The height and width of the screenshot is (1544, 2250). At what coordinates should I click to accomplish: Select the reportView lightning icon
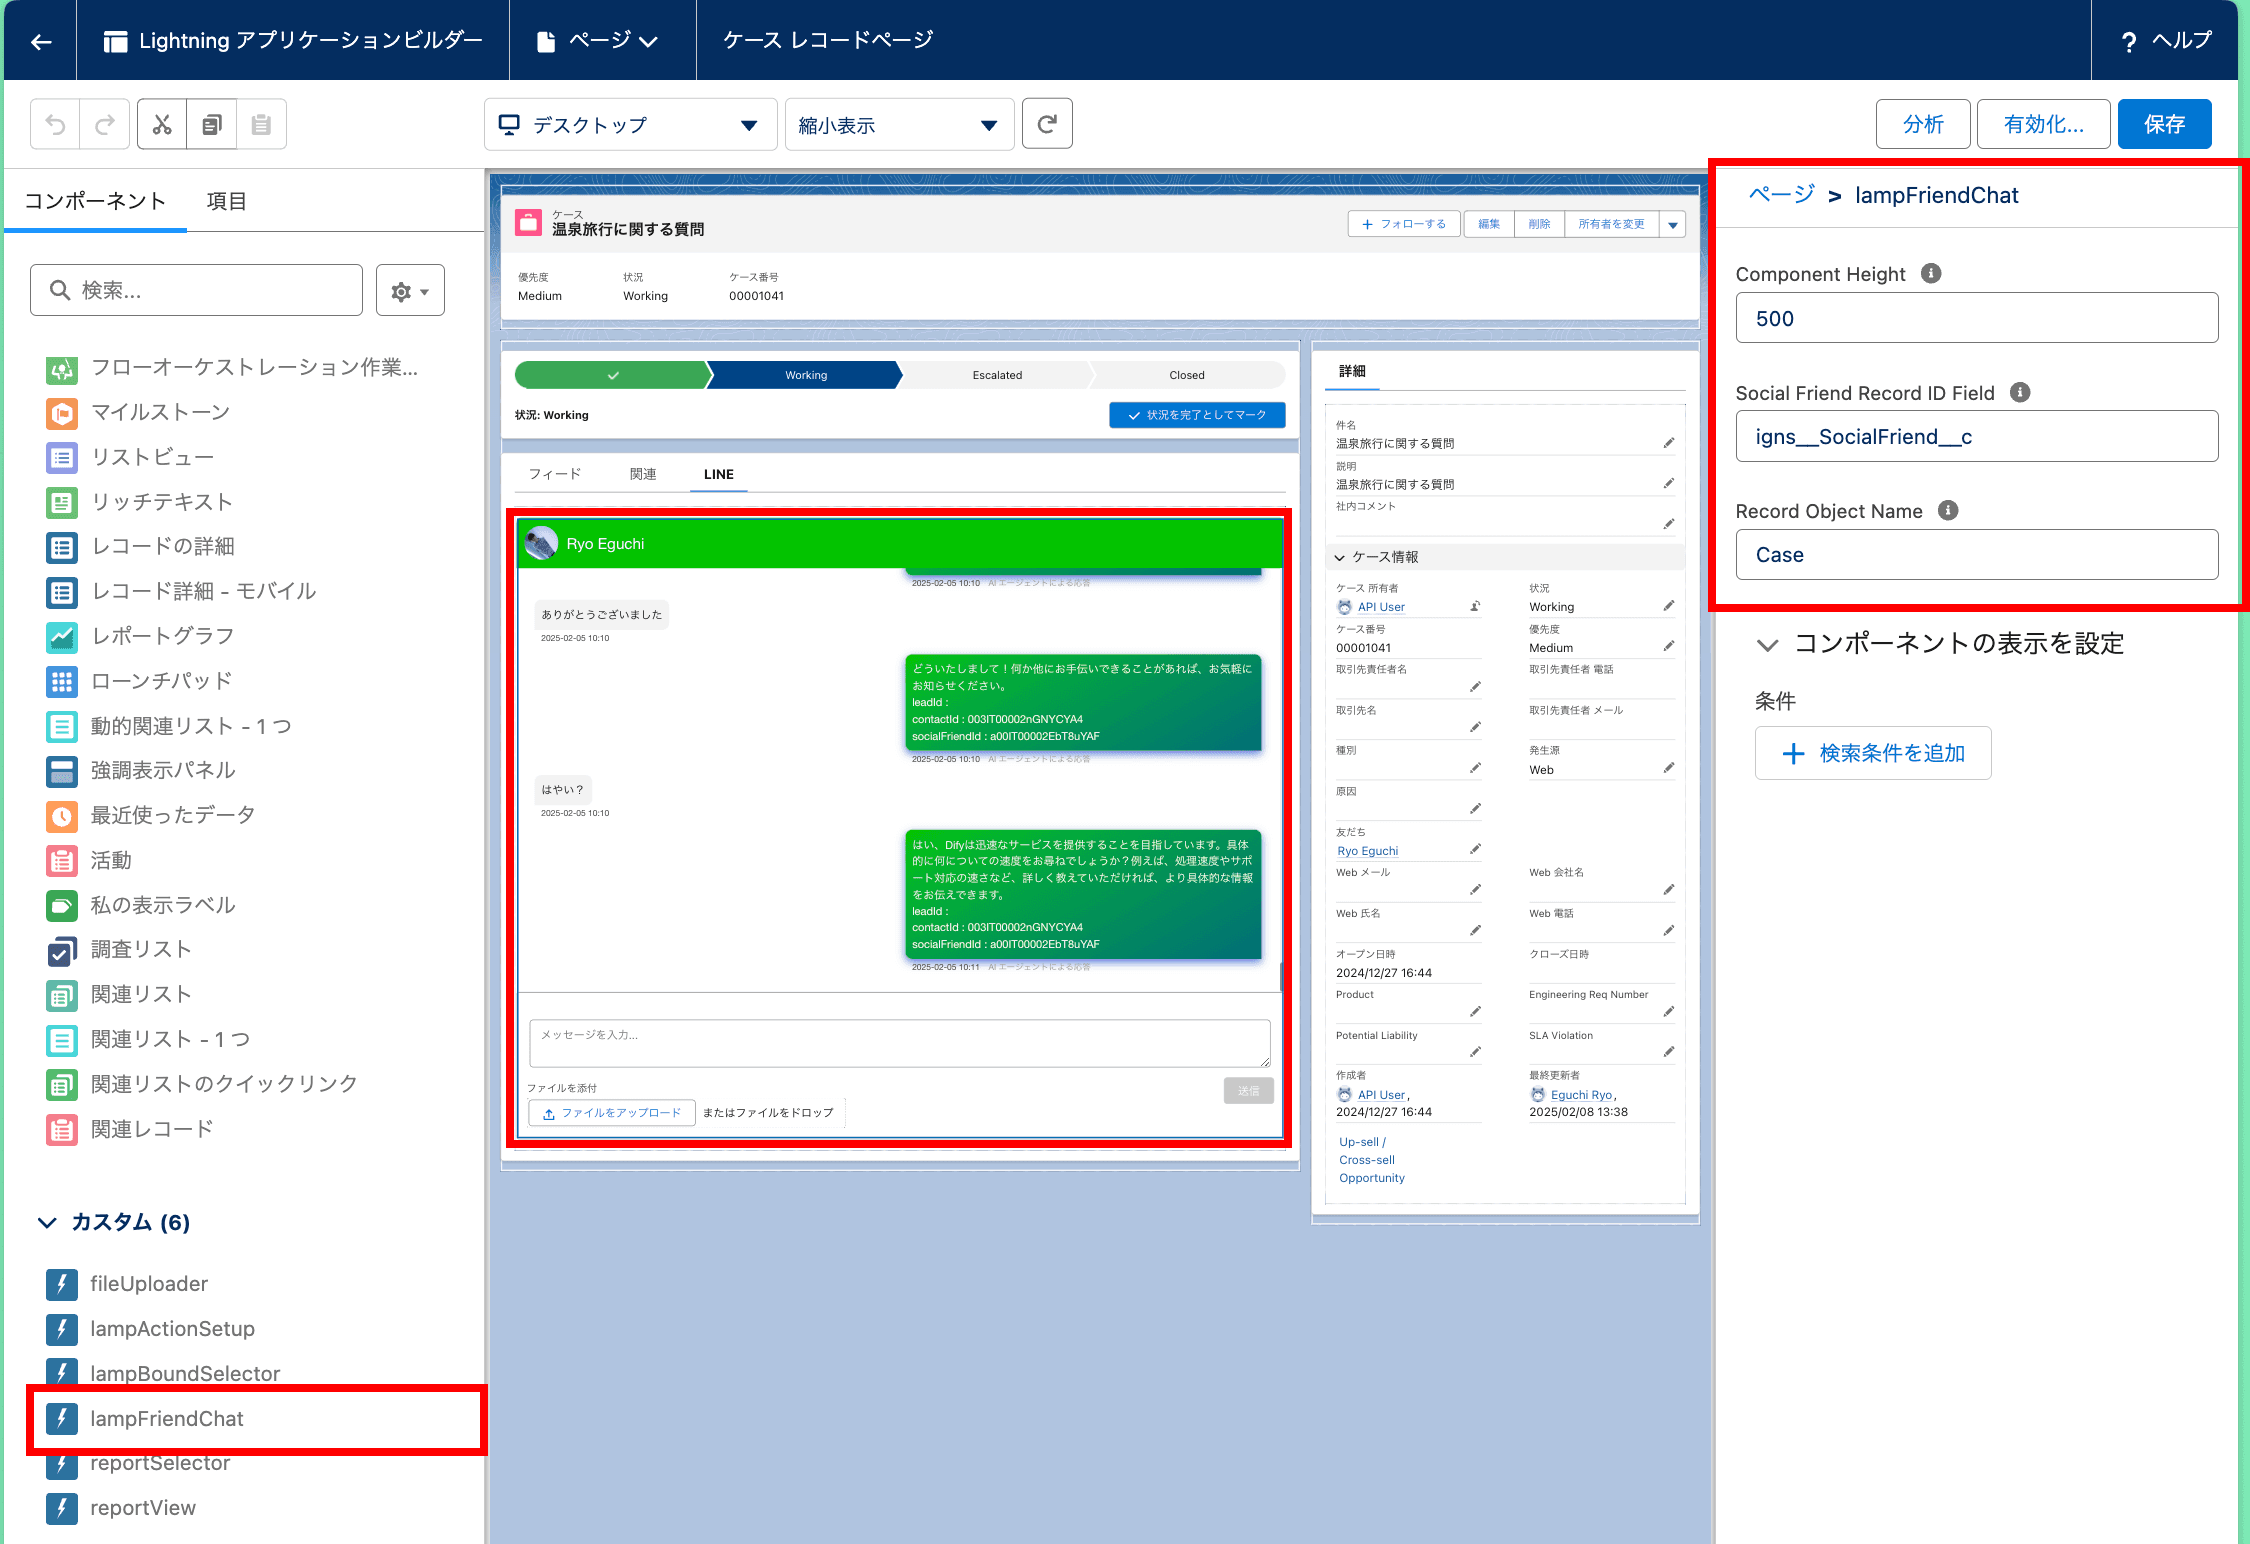(x=62, y=1508)
